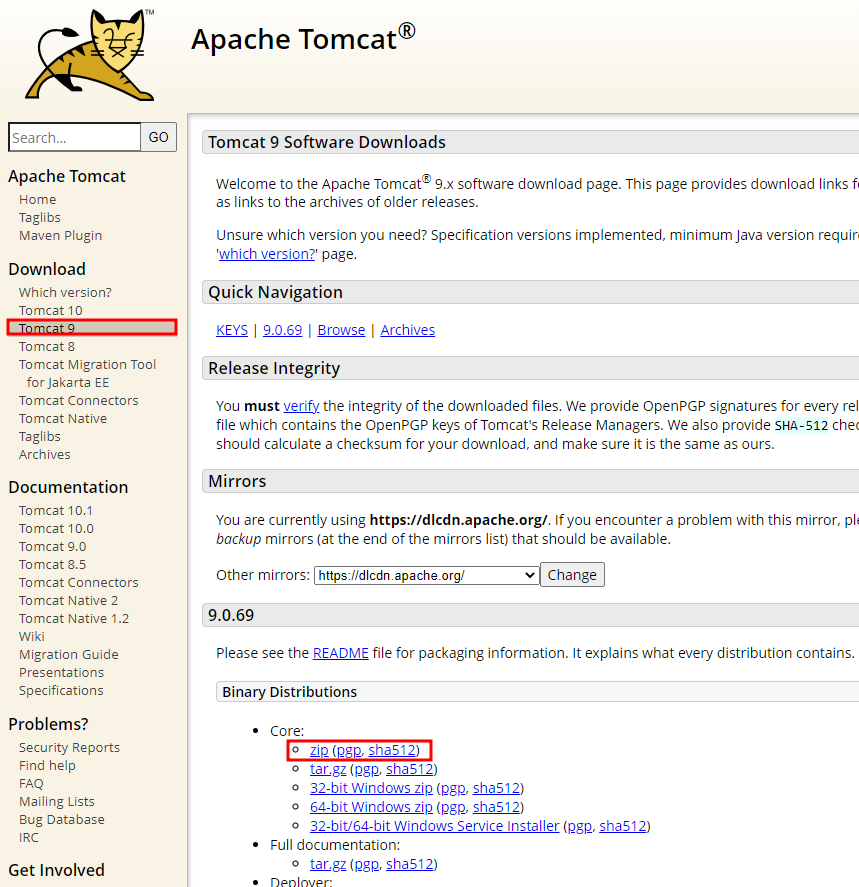Screen dimensions: 859x887
Task: Open sha512 checksum for Core zip
Action: (392, 750)
